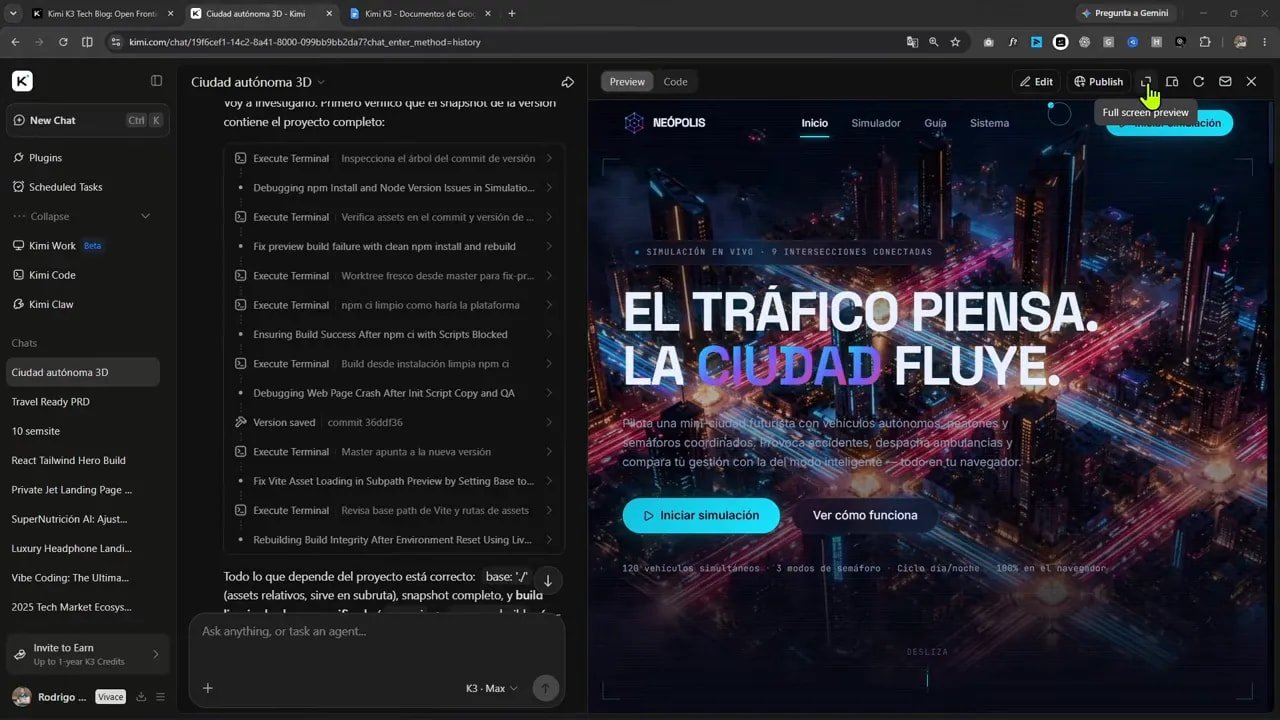Click 'Ver cómo funciona'
Viewport: 1280px width, 720px height.
[x=865, y=515]
